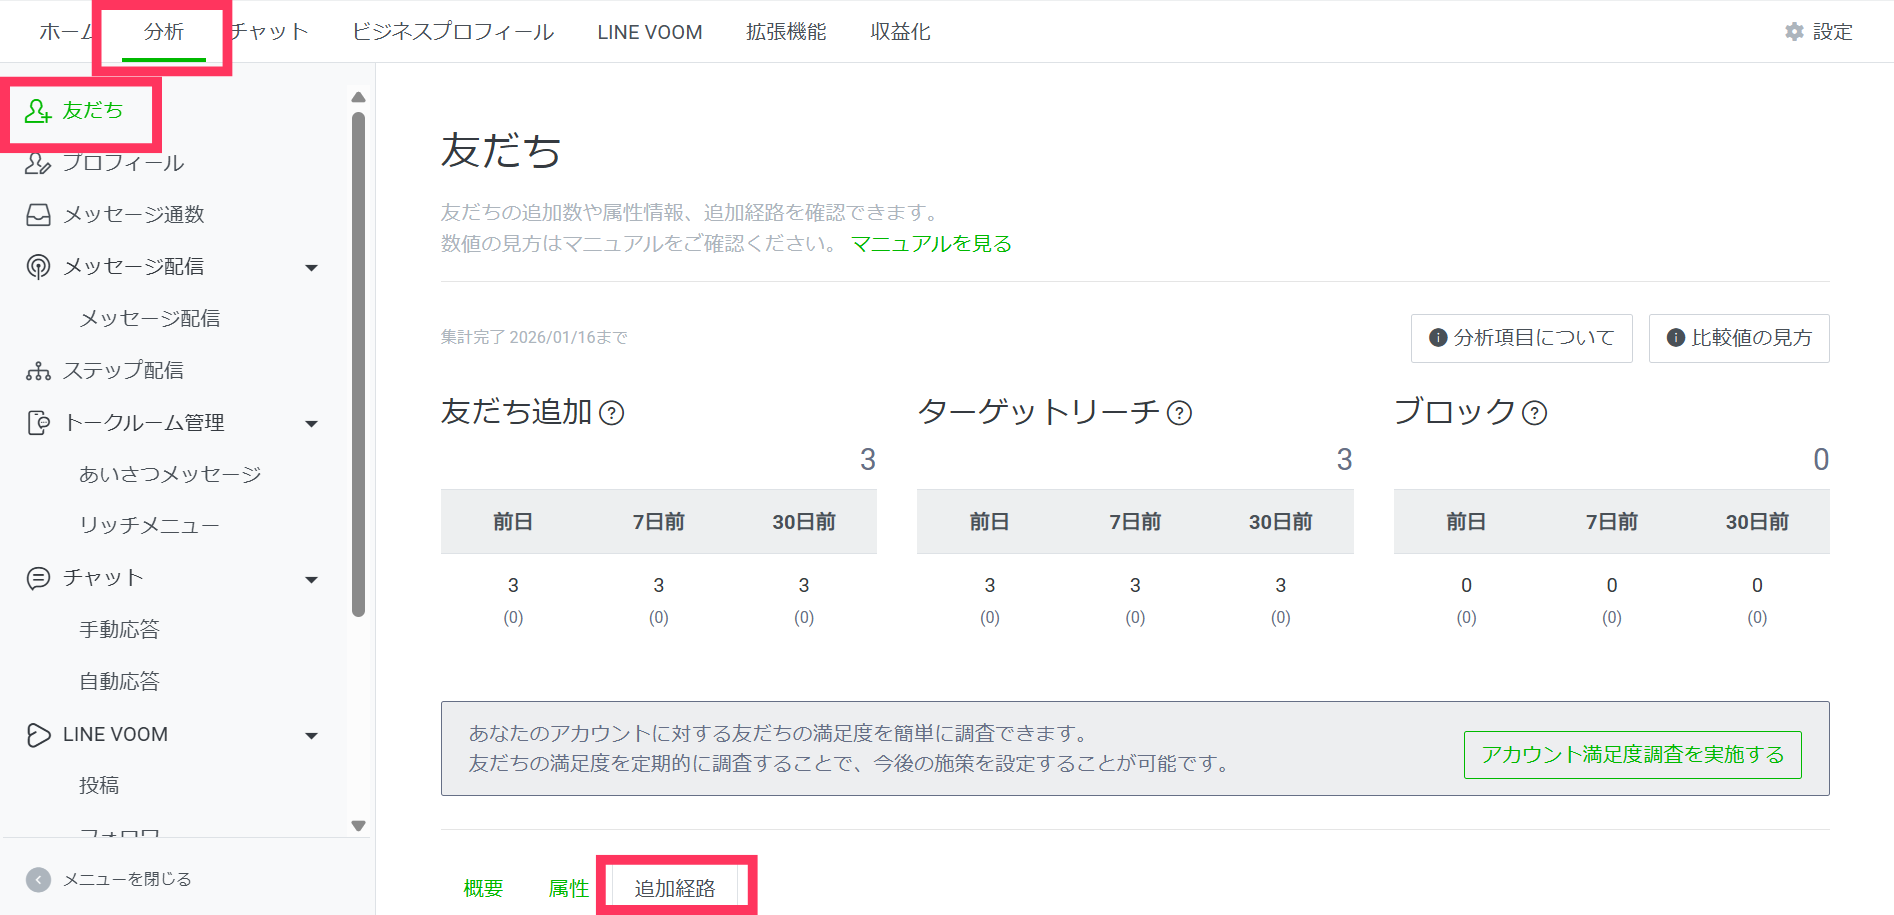Collapse the チャット sidebar section arrow
This screenshot has width=1894, height=915.
tap(311, 580)
